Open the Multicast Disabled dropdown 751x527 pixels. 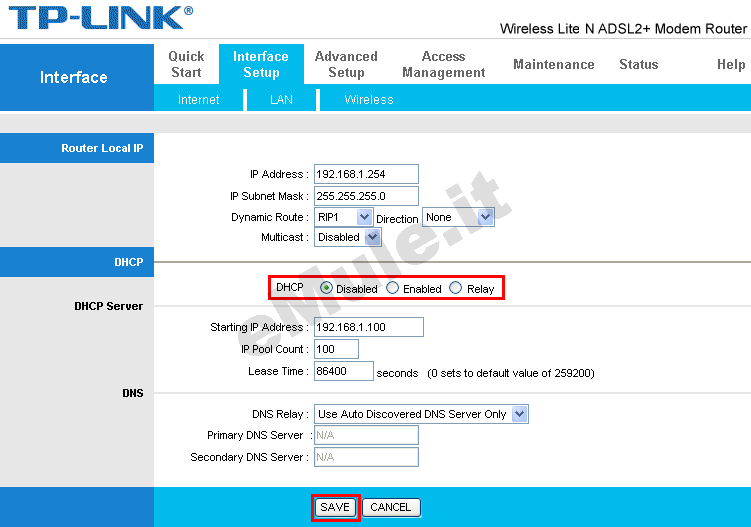(347, 238)
